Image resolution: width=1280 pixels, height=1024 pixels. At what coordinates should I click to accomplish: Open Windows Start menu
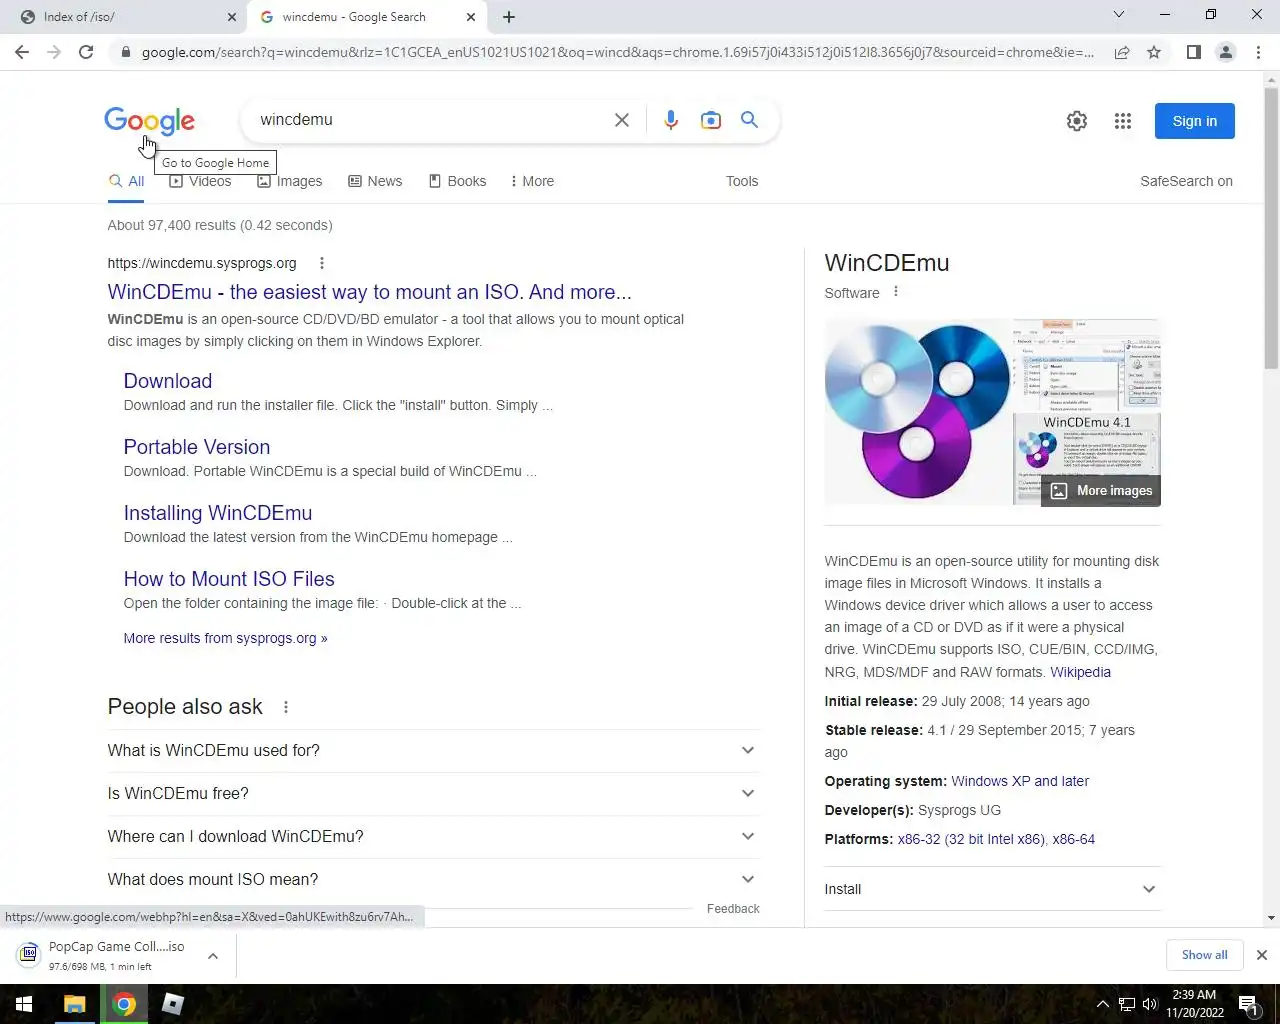(x=24, y=1004)
